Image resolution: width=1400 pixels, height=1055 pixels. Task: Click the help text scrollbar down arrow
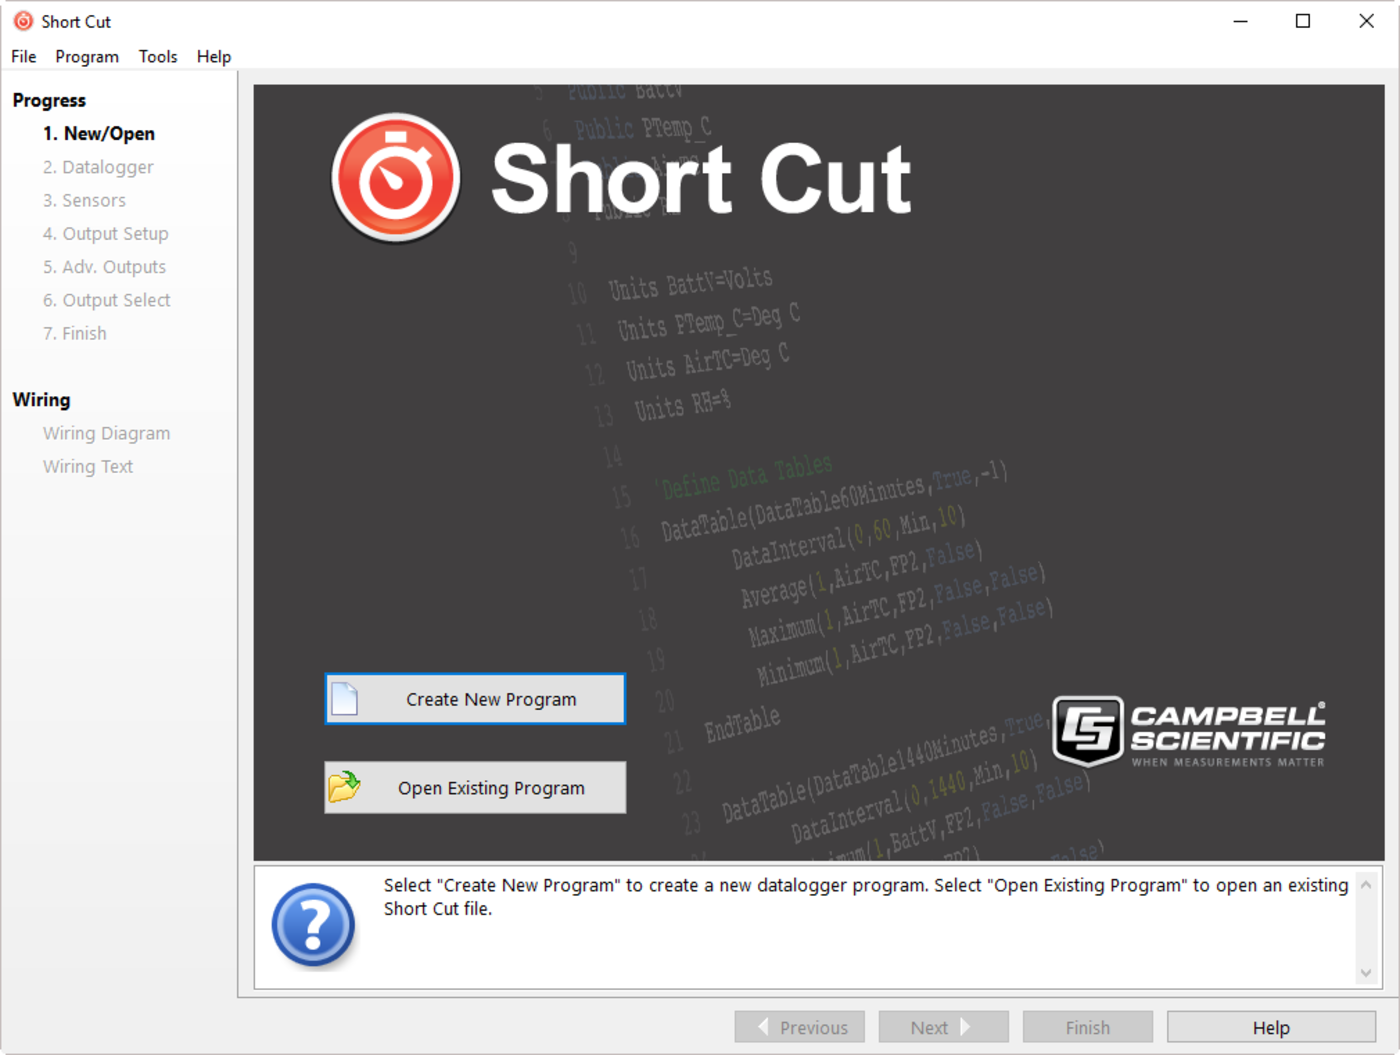point(1366,973)
